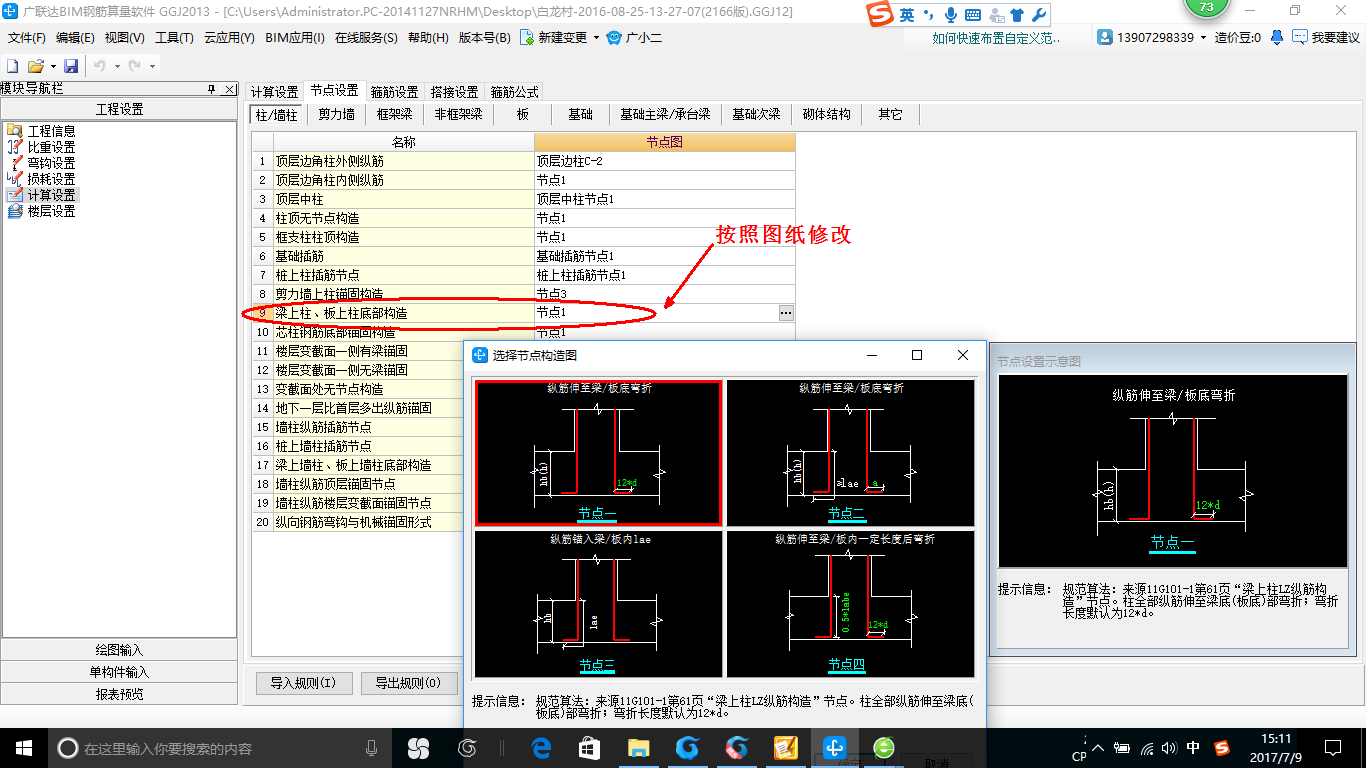
Task: Click the New file icon in toolbar
Action: pyautogui.click(x=13, y=65)
